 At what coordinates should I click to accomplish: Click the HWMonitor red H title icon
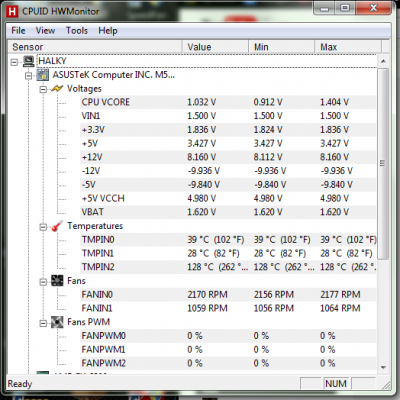tap(12, 11)
